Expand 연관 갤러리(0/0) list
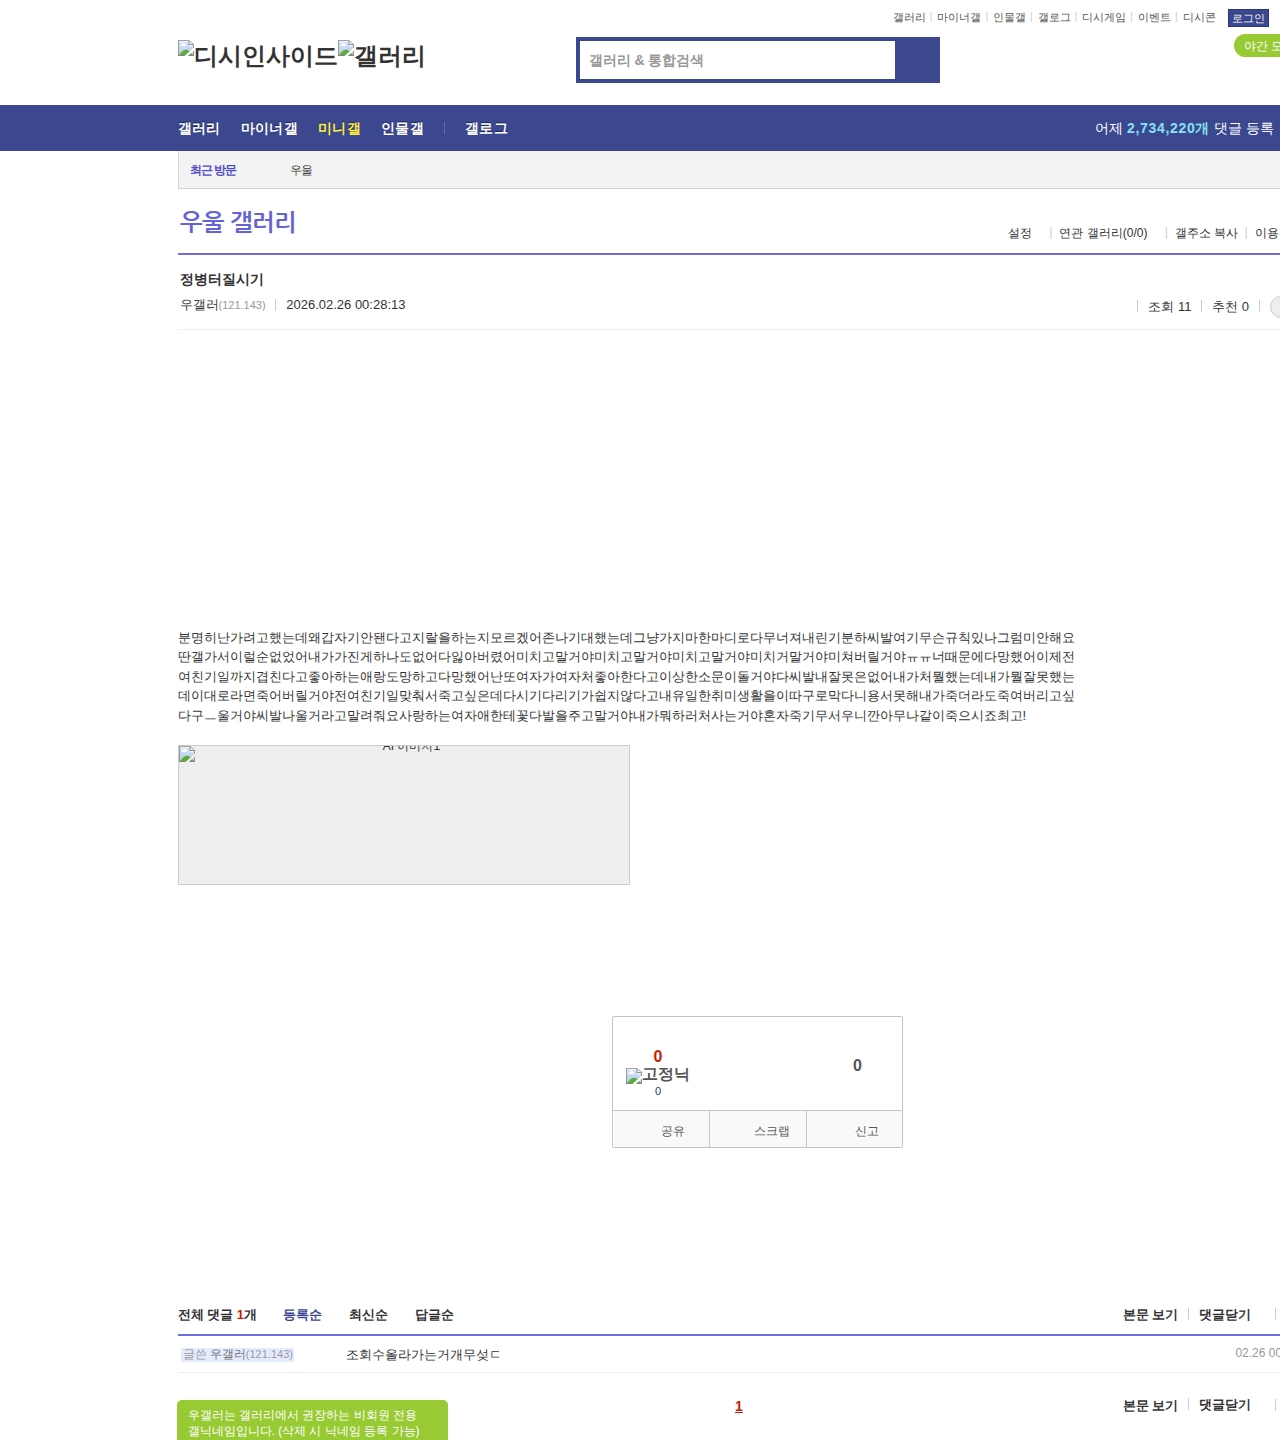Viewport: 1280px width, 1440px height. 1103,233
